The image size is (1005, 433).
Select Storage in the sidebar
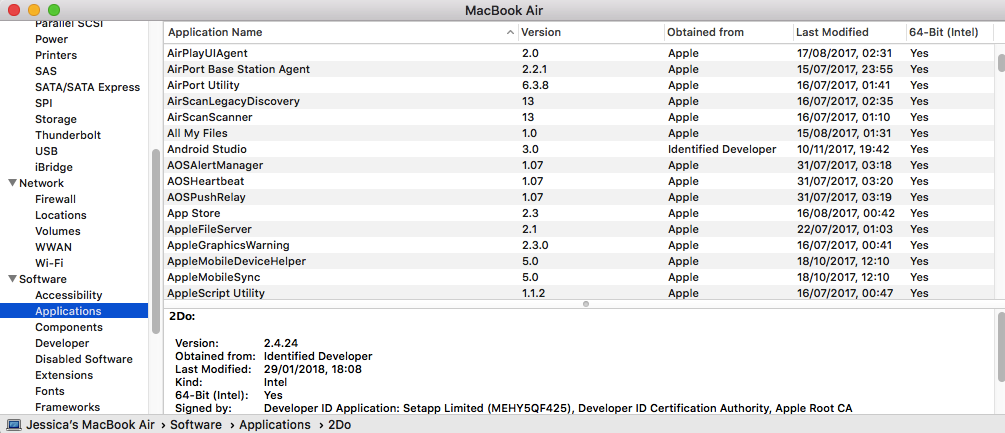56,119
